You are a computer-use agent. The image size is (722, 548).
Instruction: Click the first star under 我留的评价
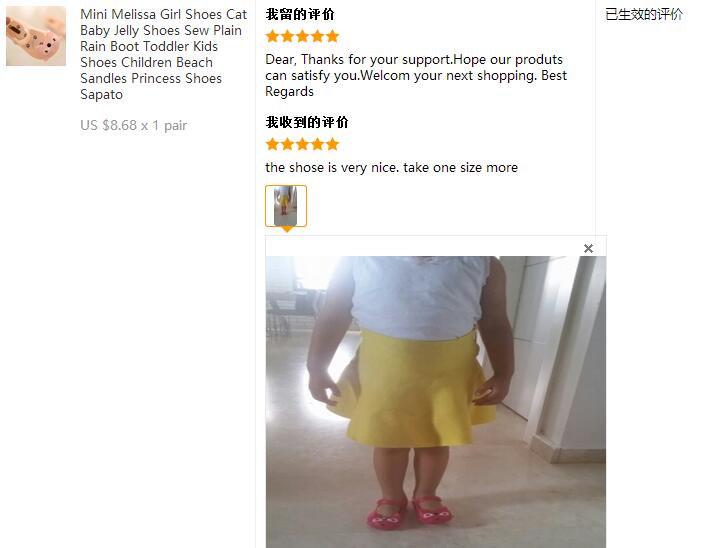pos(273,36)
